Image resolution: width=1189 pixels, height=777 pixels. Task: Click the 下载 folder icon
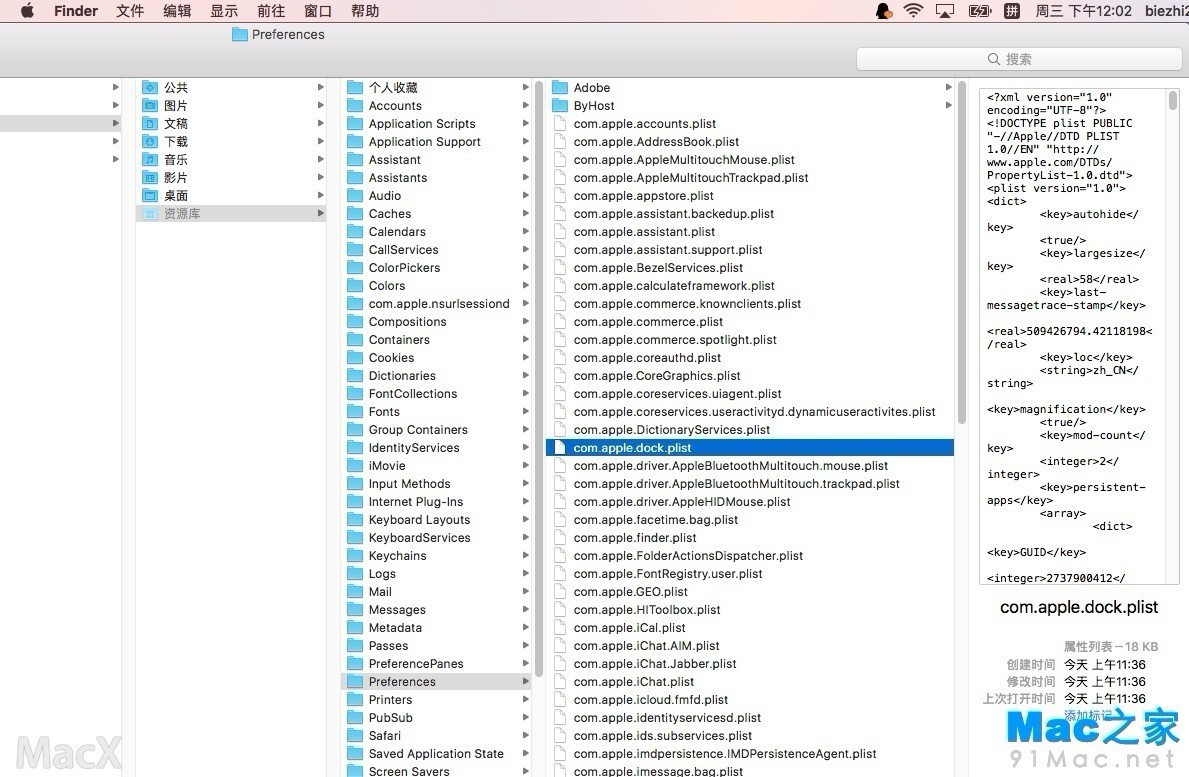tap(150, 142)
